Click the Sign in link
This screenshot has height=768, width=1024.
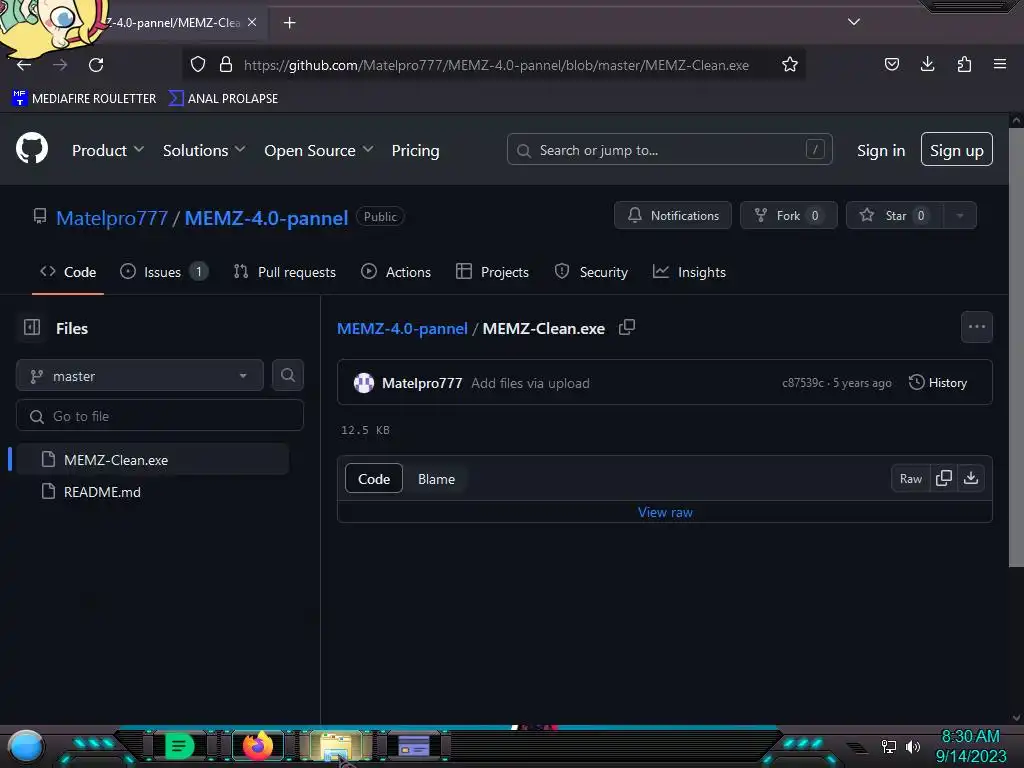(x=881, y=150)
